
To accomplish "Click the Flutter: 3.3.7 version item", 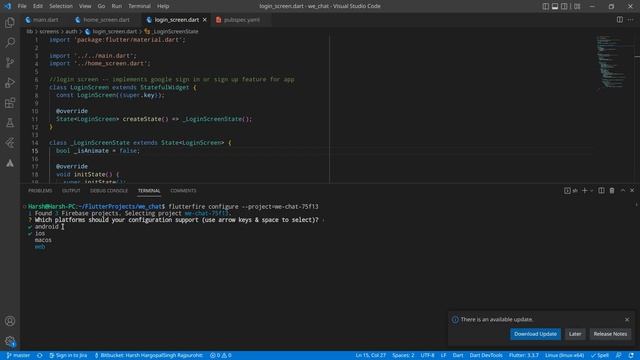I will click(x=524, y=356).
